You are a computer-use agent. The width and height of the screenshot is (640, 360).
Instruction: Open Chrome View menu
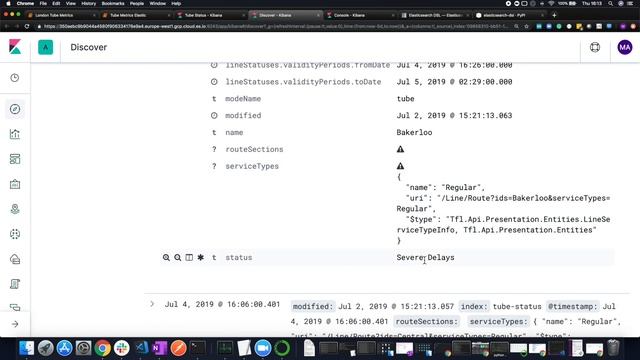(x=71, y=3)
